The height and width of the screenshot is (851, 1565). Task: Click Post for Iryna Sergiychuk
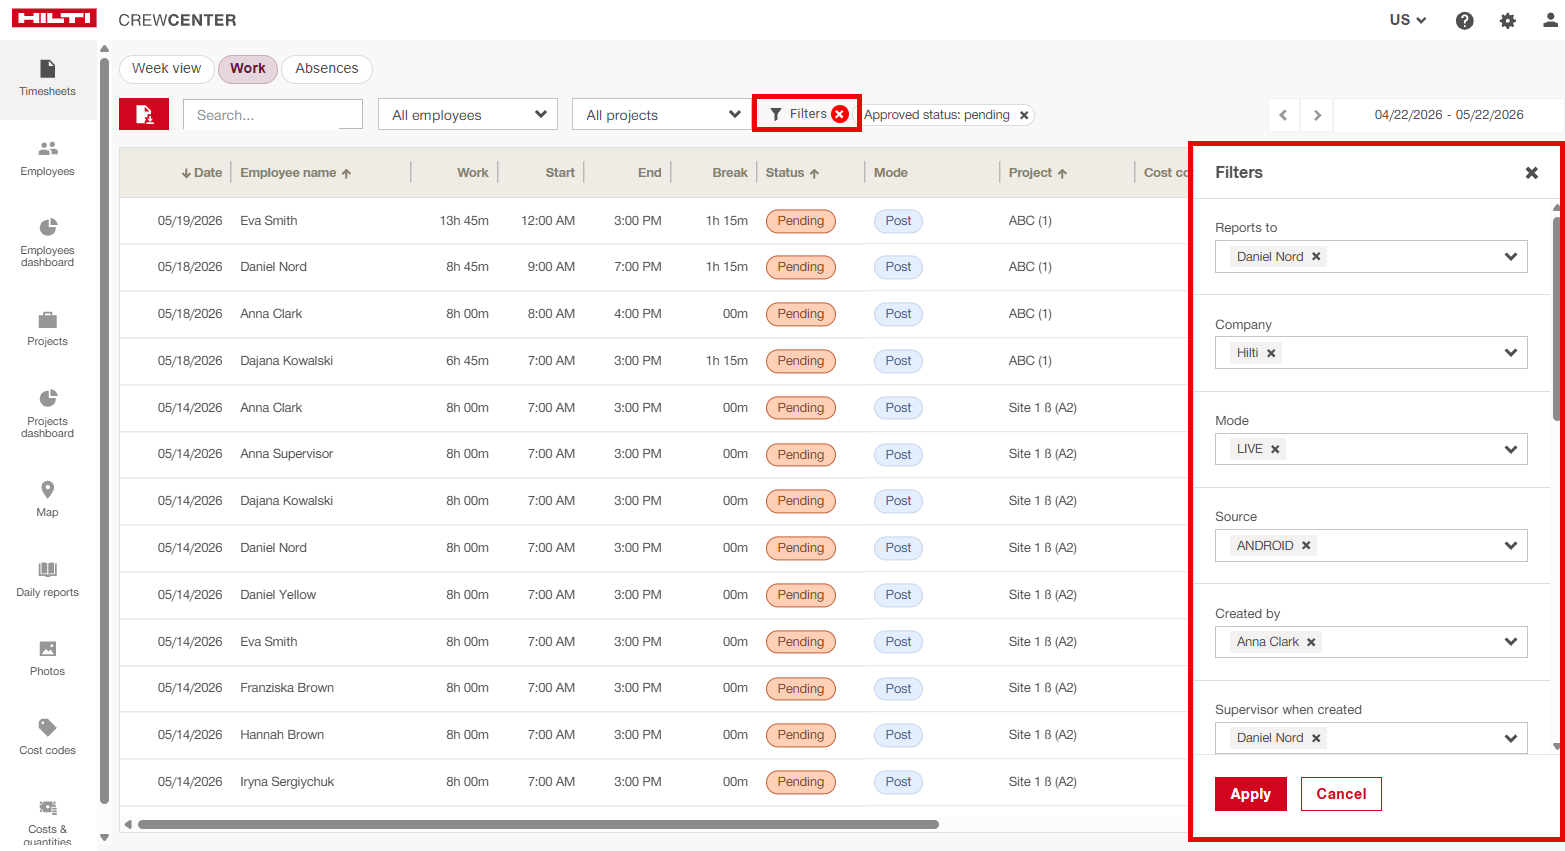coord(898,782)
